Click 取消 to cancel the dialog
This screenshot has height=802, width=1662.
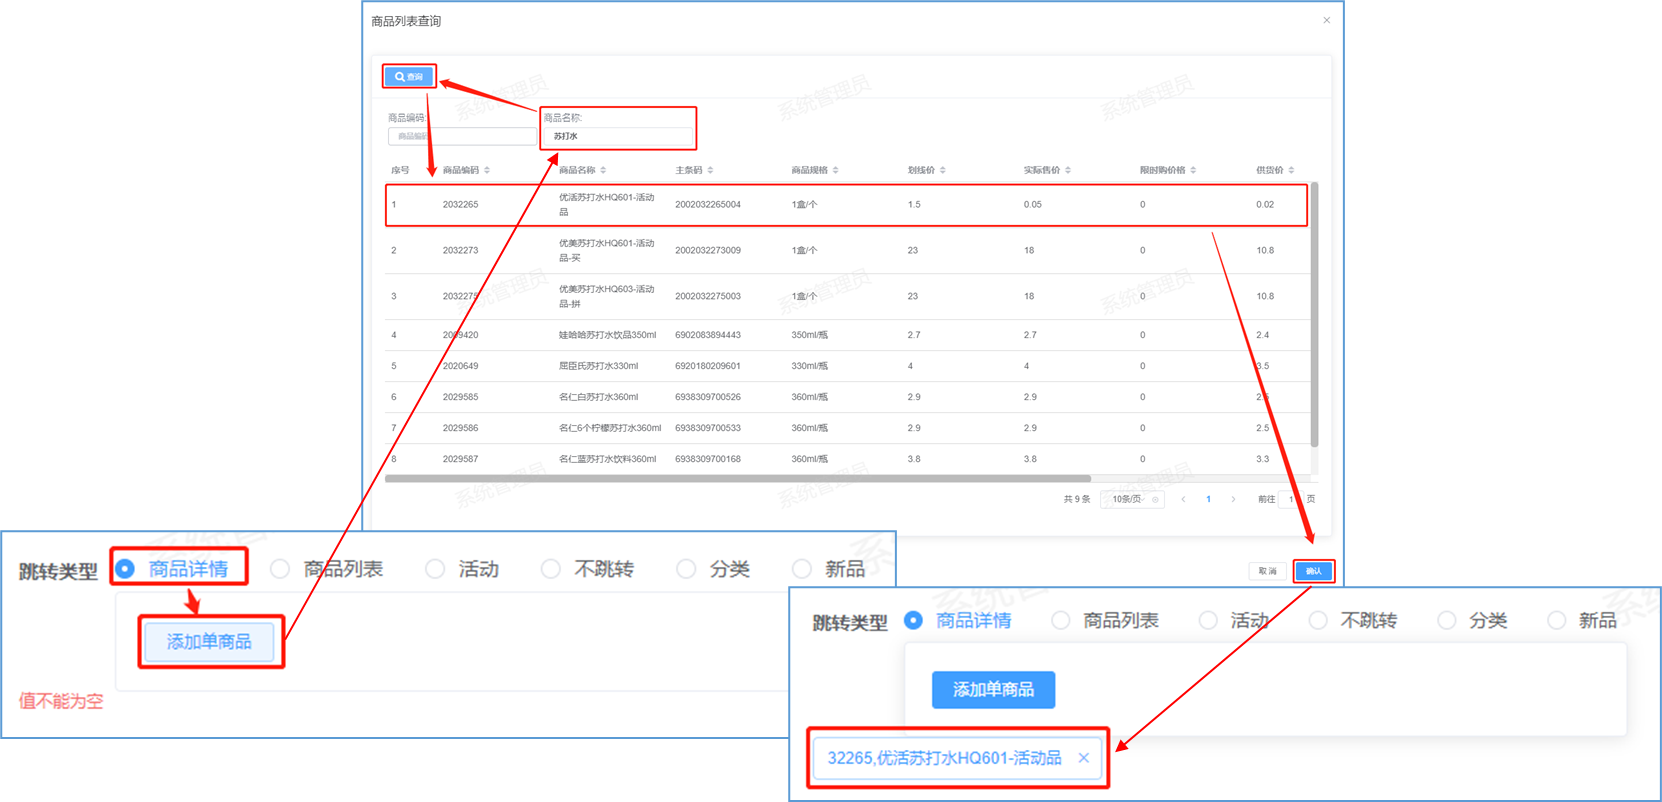coord(1267,571)
